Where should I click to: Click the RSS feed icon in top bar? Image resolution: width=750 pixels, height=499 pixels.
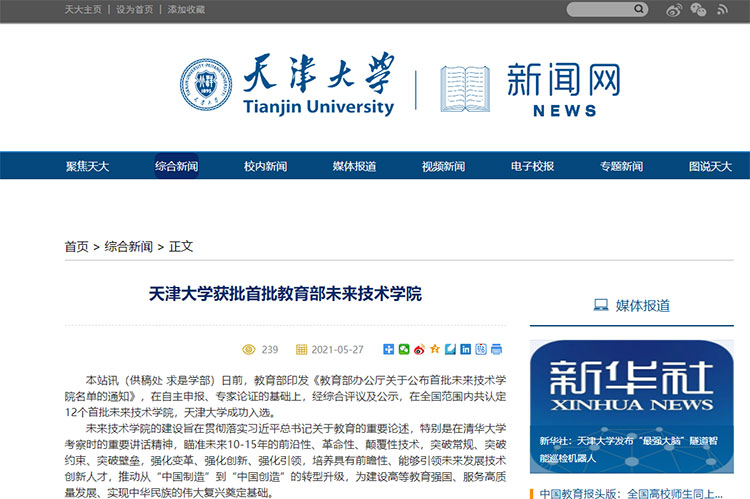point(724,10)
